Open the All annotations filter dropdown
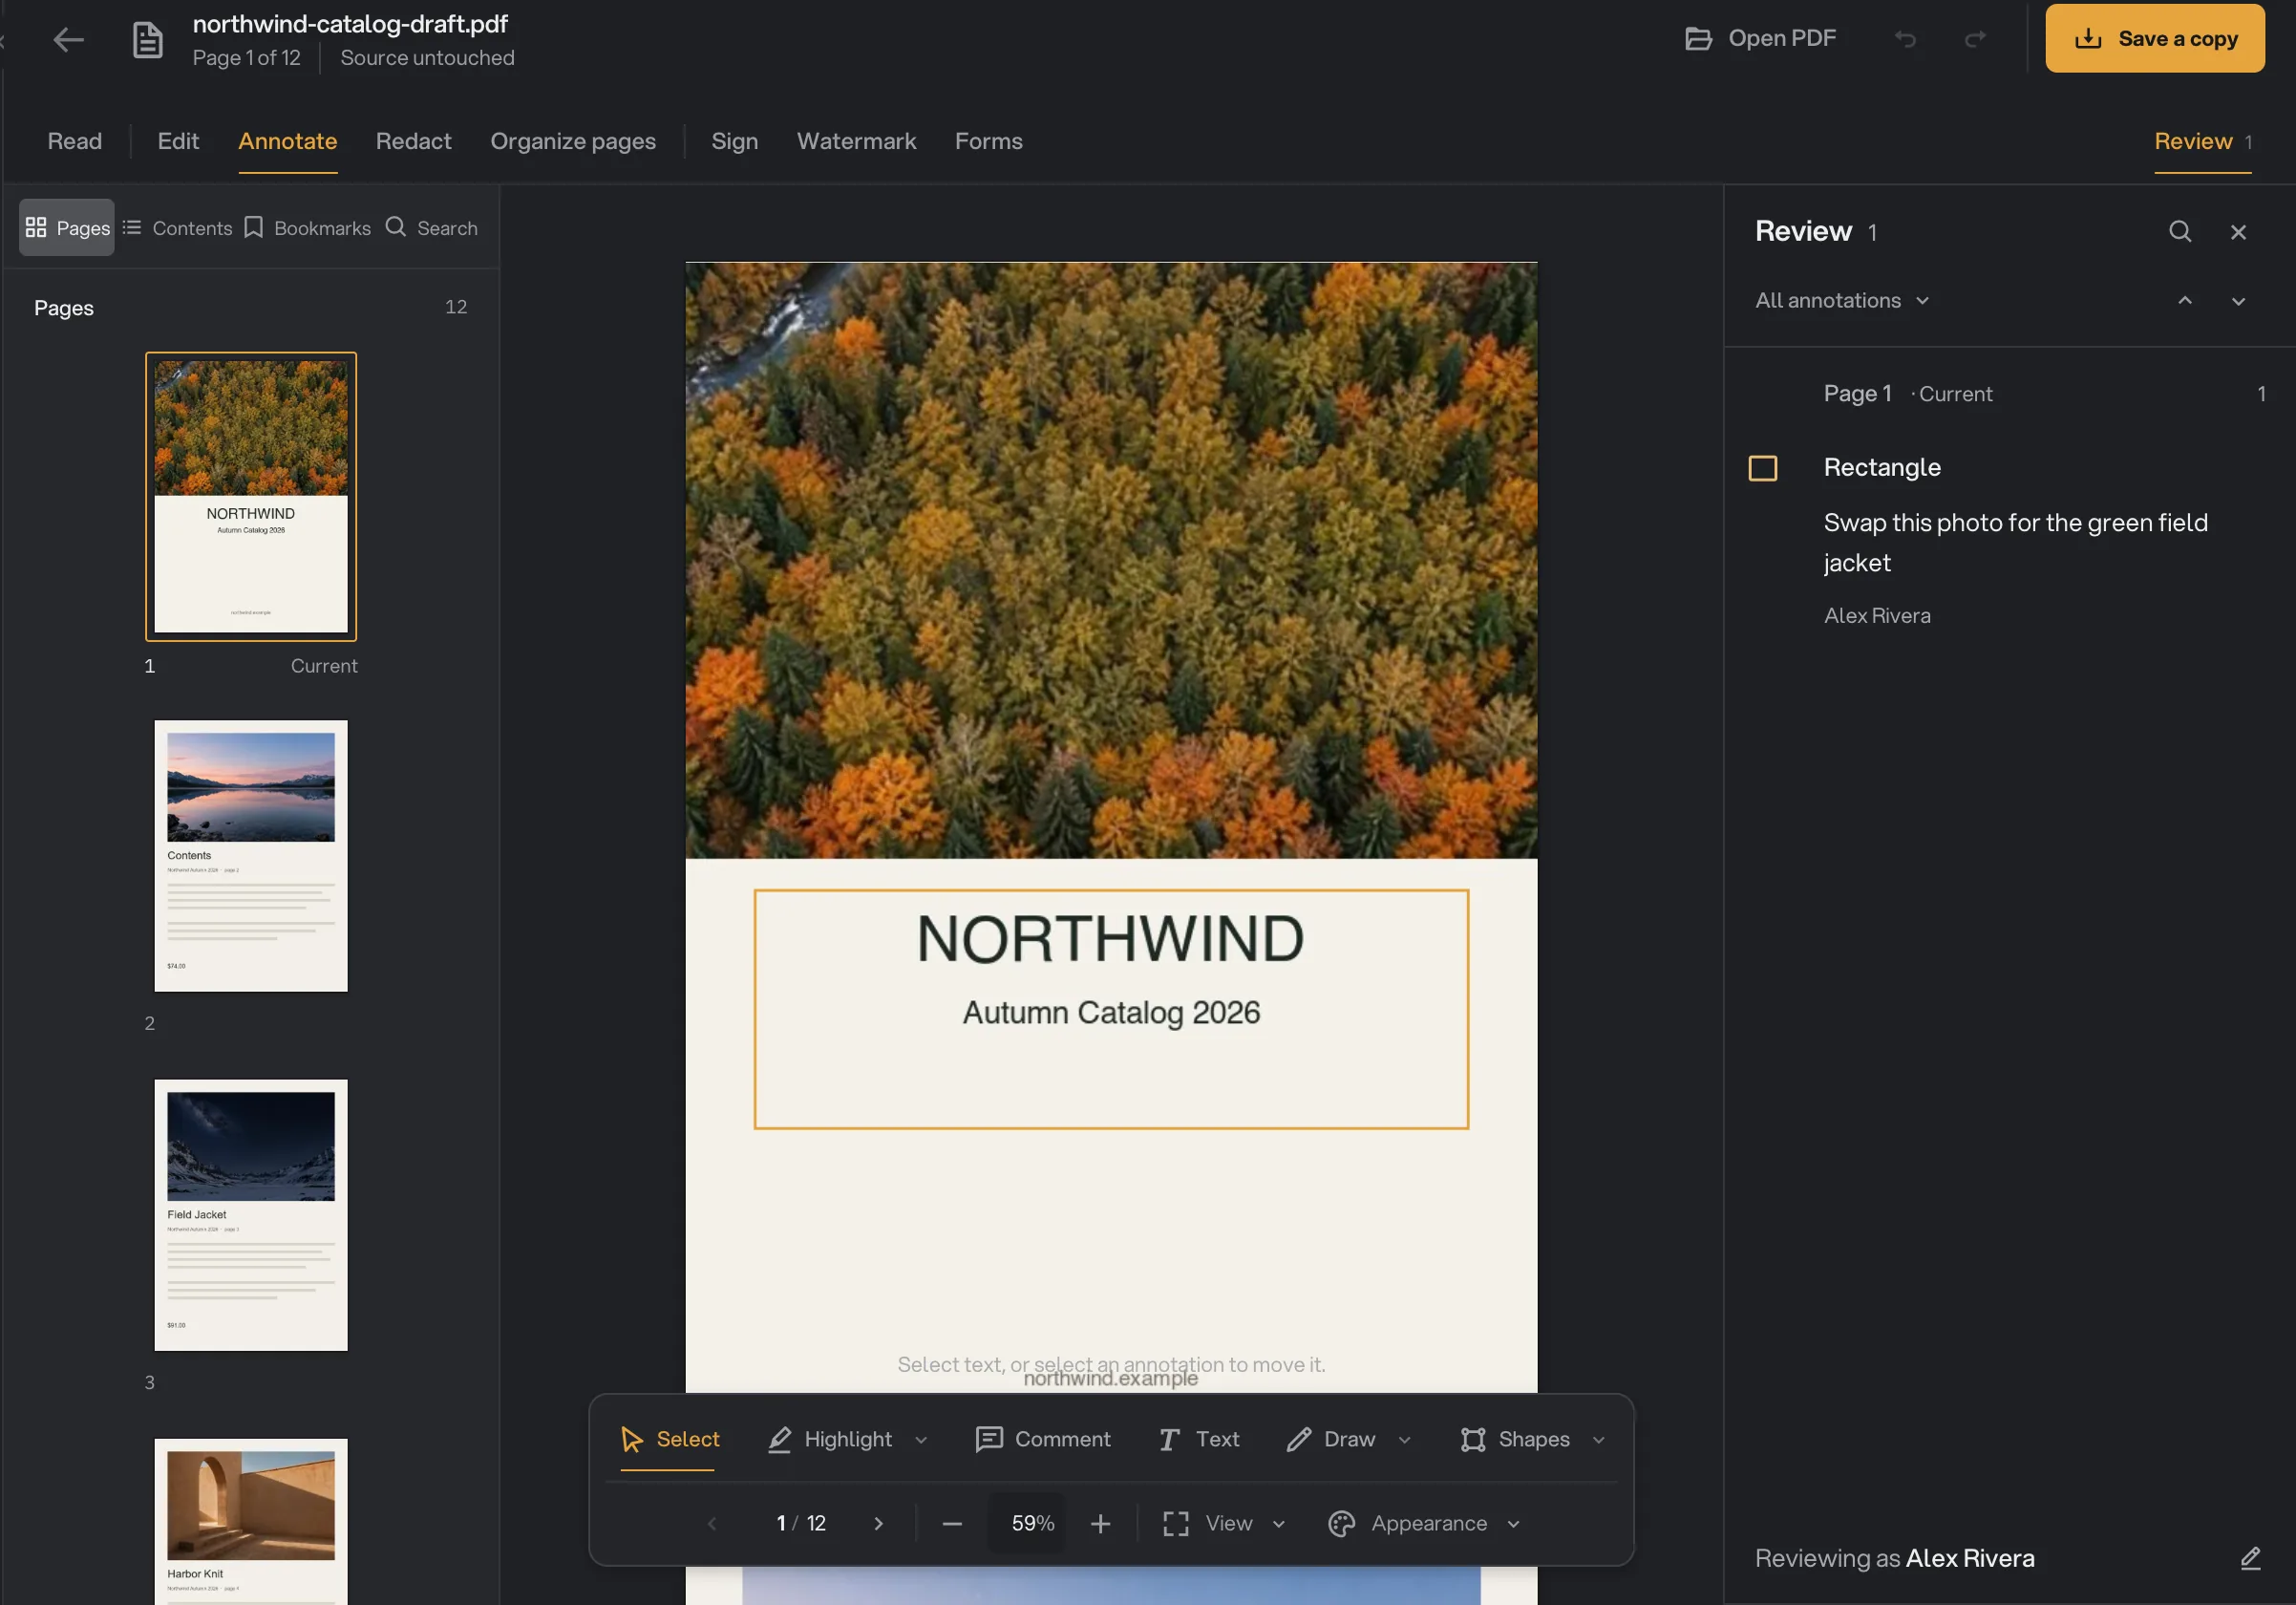 [x=1841, y=301]
